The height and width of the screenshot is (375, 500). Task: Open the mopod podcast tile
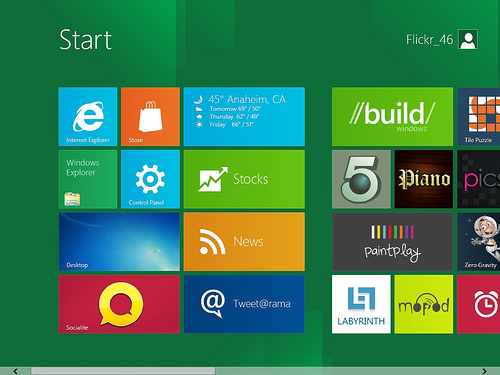424,304
